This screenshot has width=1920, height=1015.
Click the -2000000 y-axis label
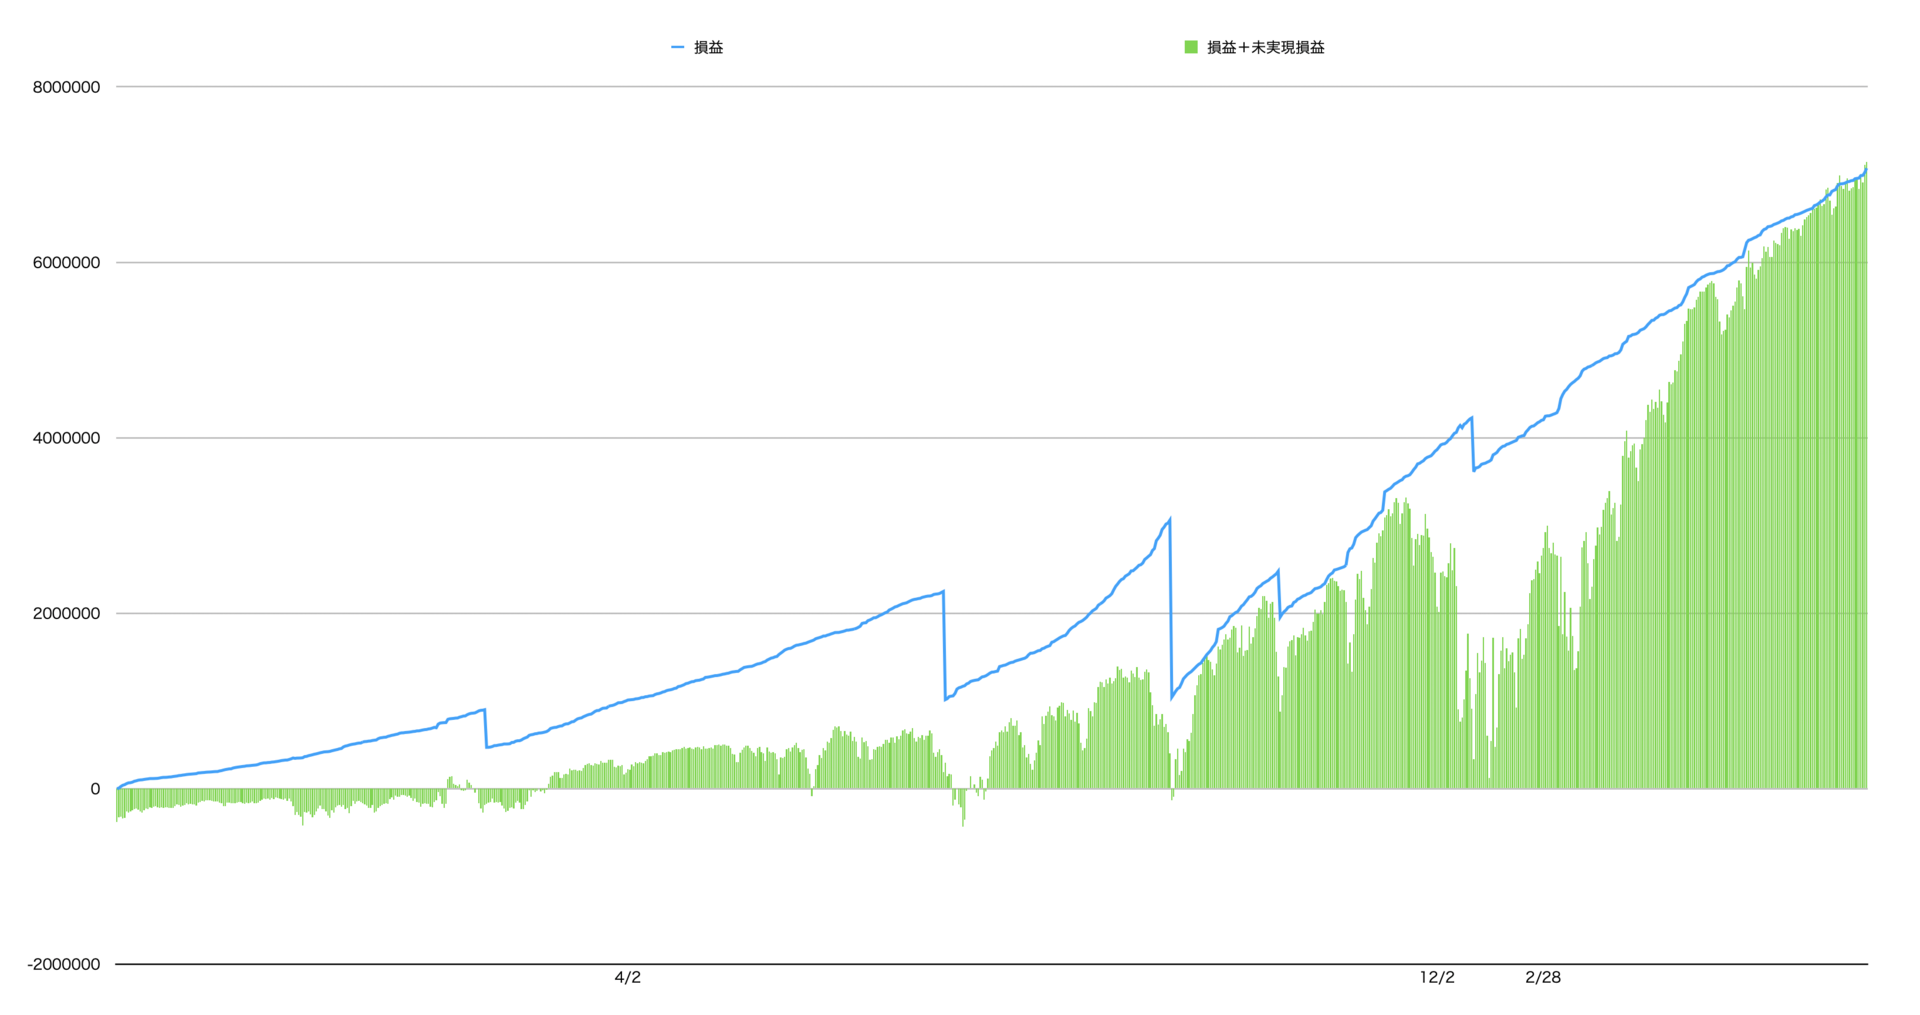(x=64, y=964)
